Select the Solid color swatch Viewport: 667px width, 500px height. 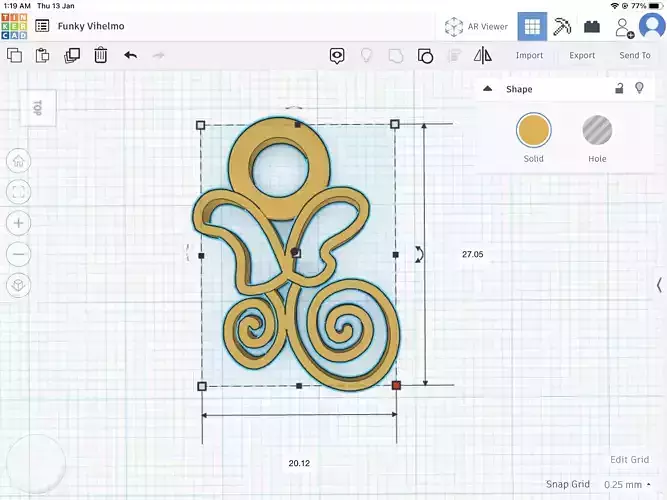tap(533, 130)
